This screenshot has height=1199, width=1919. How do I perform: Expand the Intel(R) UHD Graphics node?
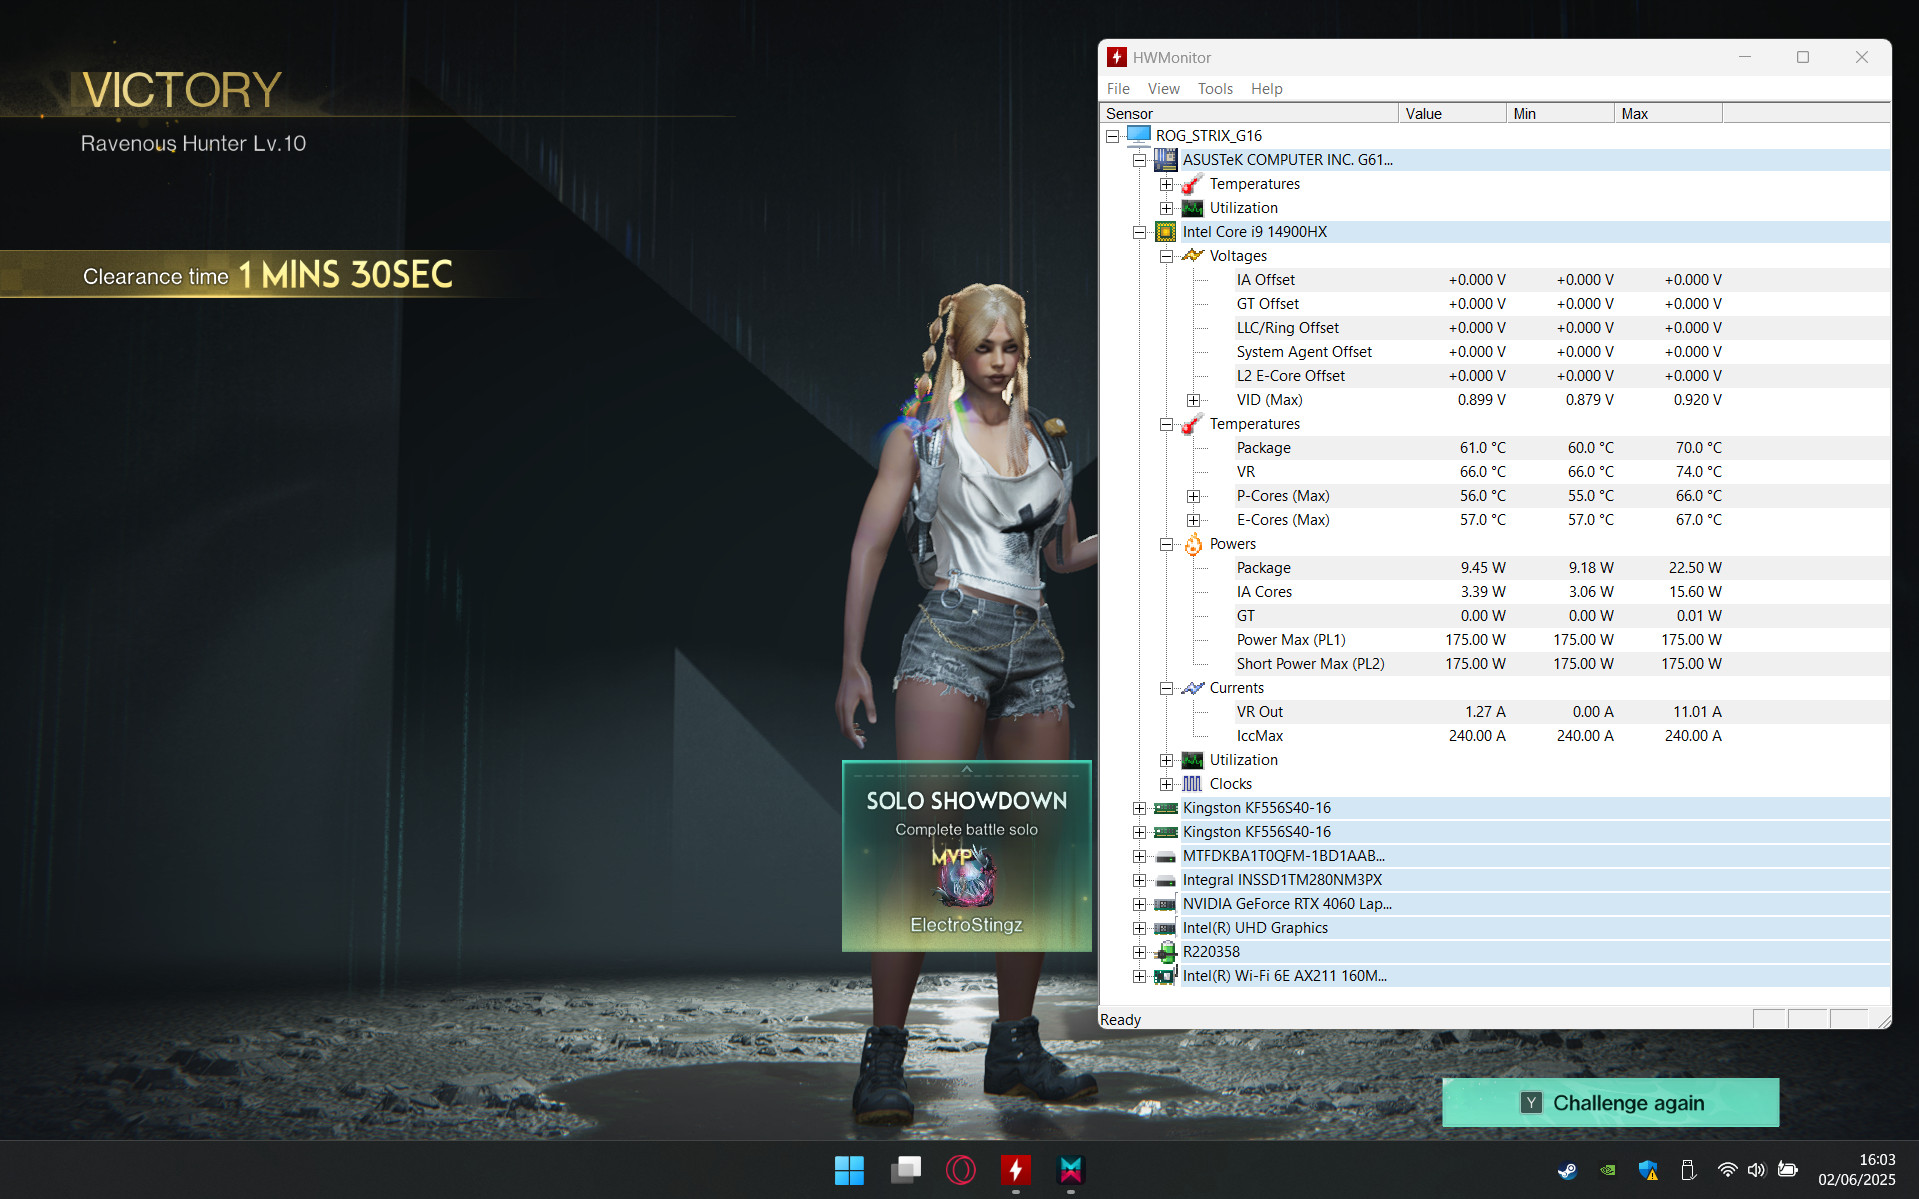click(1139, 928)
